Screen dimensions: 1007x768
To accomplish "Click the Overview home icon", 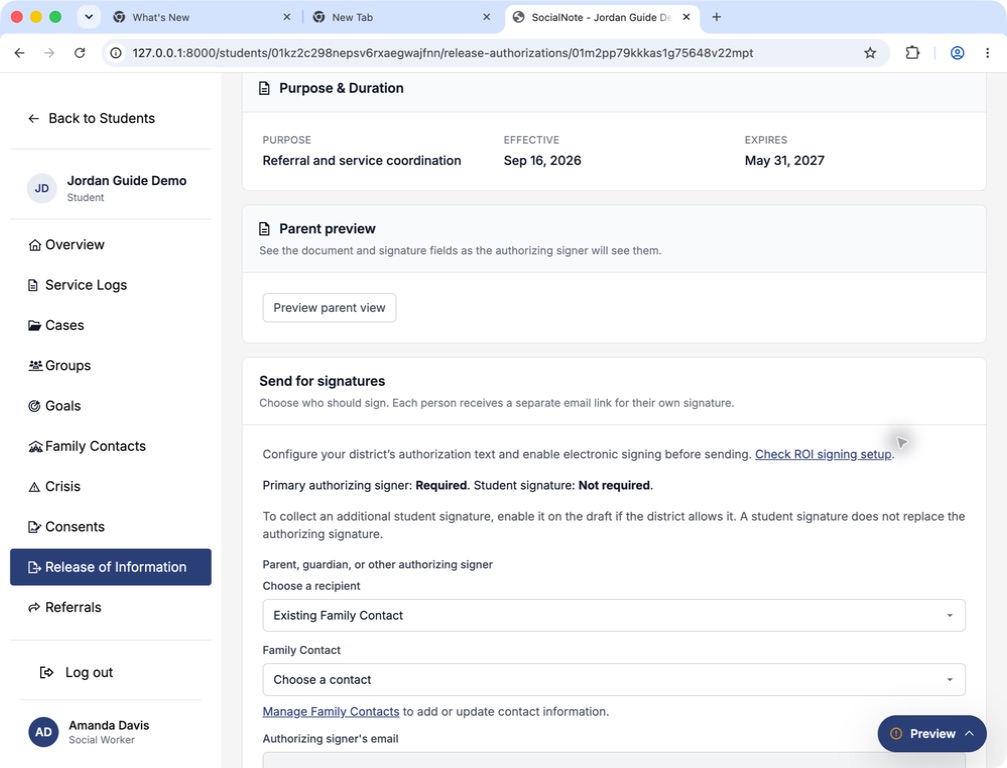I will tap(35, 245).
